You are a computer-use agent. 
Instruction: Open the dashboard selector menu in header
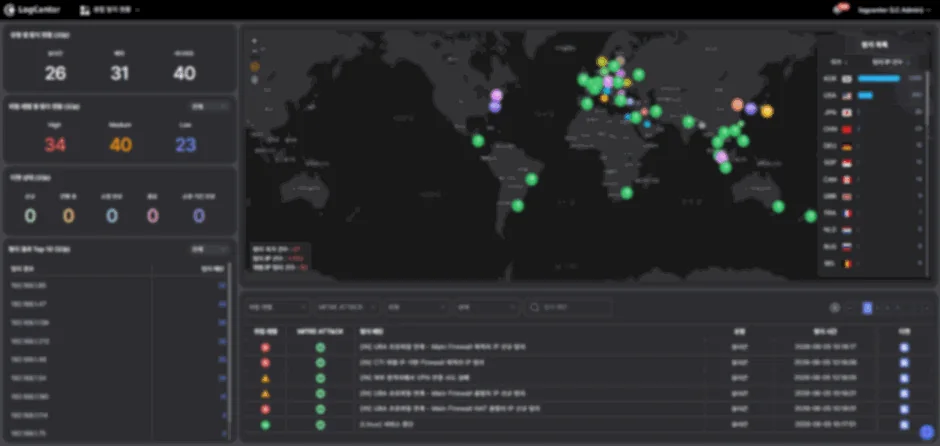[110, 10]
